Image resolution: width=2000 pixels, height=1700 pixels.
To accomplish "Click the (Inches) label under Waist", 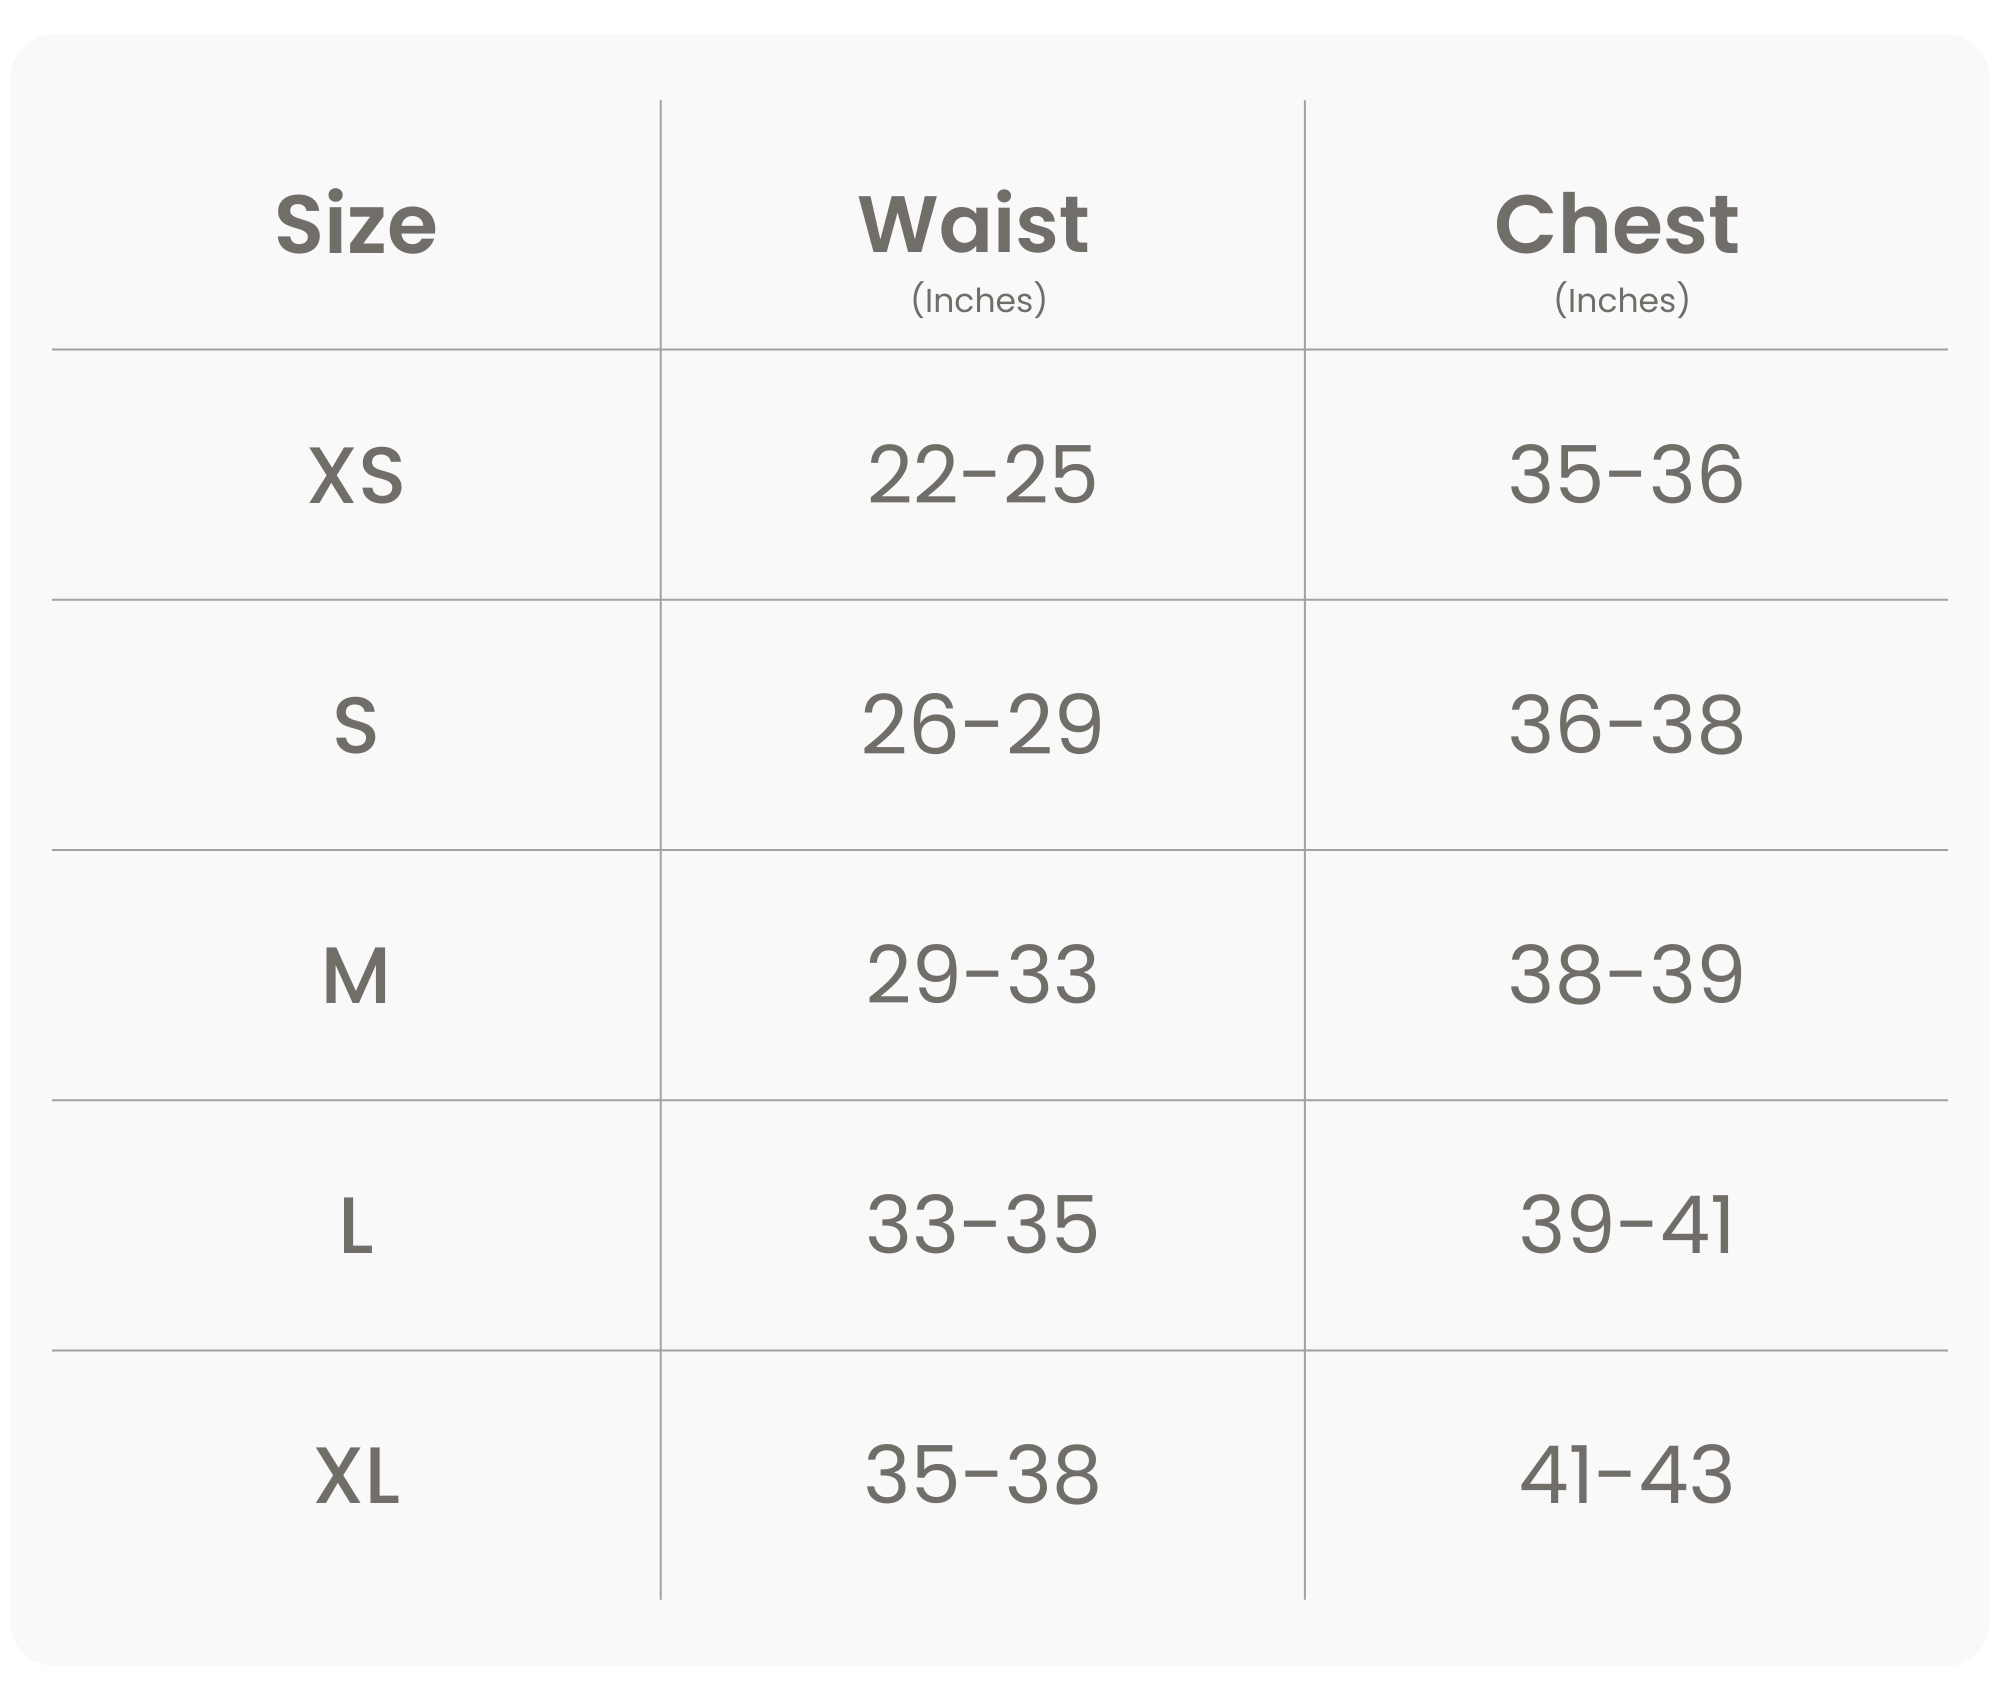I will tap(979, 300).
